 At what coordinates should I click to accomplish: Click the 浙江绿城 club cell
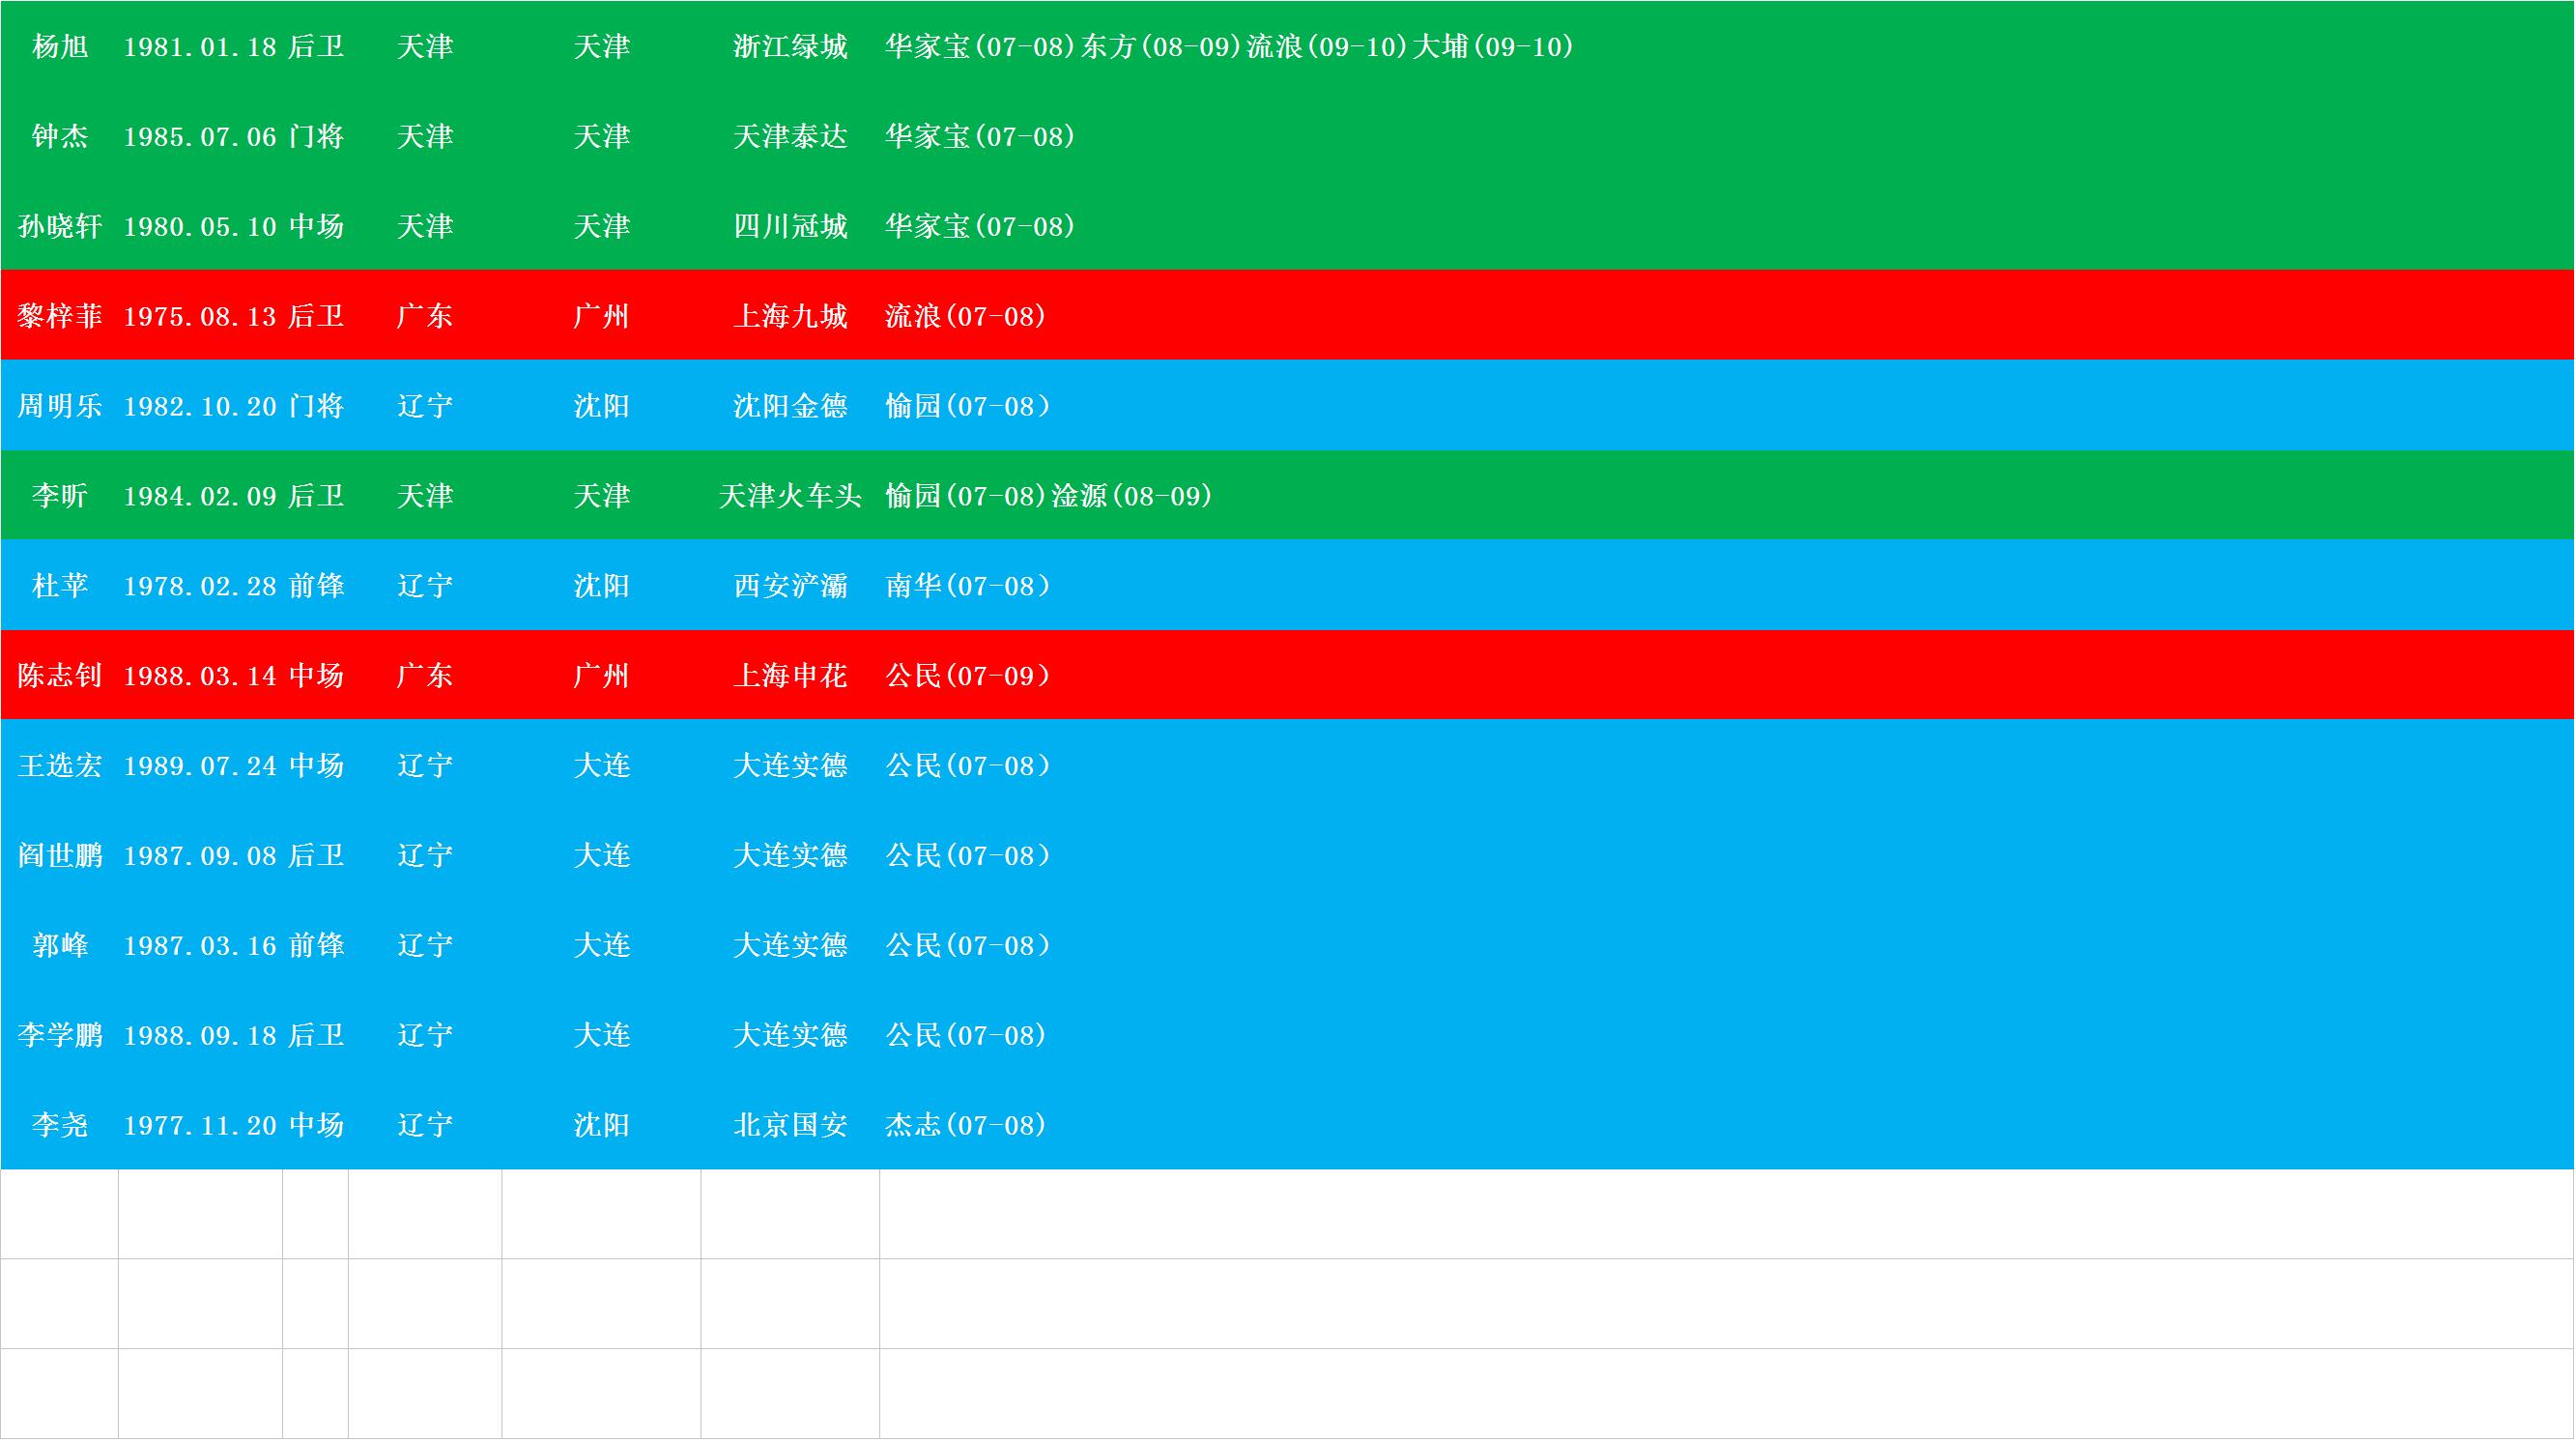coord(790,47)
